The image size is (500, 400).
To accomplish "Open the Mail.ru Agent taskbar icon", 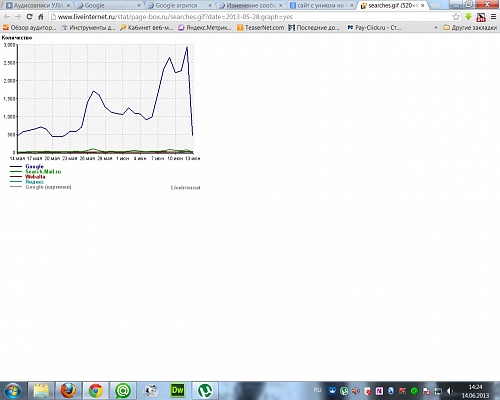I will tap(123, 390).
